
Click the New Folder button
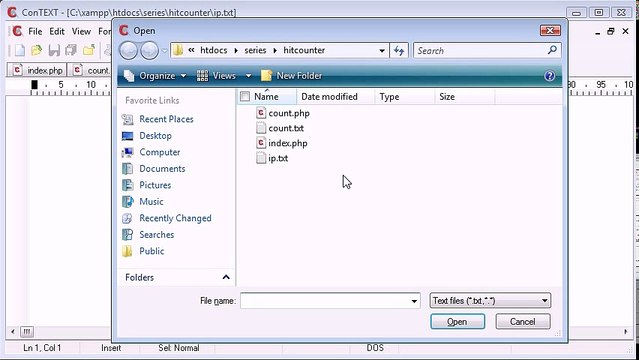(x=291, y=76)
